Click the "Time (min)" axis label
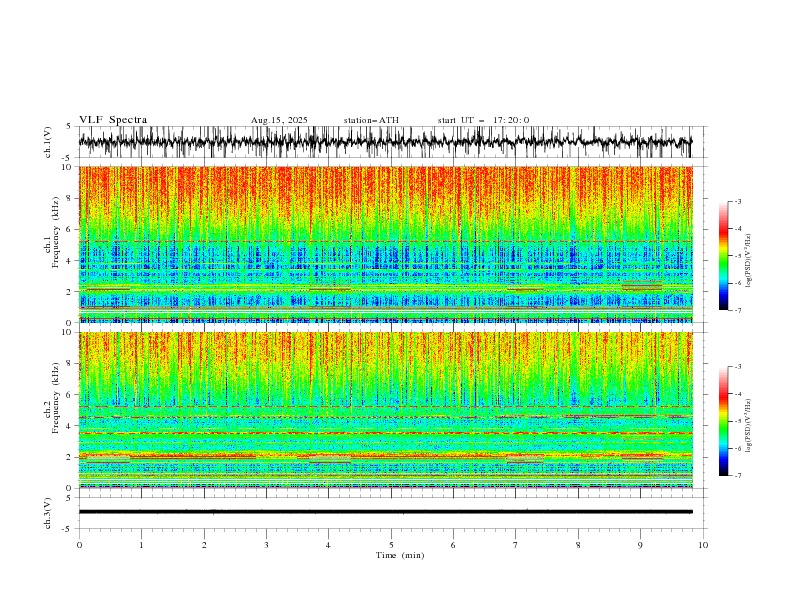Viewport: 792px width, 612px height. pyautogui.click(x=400, y=555)
